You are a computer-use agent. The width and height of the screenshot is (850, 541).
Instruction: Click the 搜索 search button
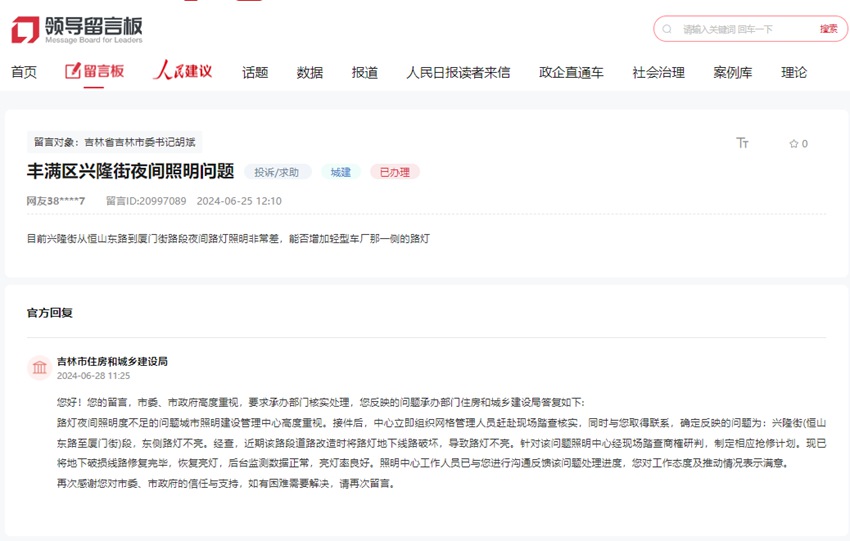pos(828,29)
